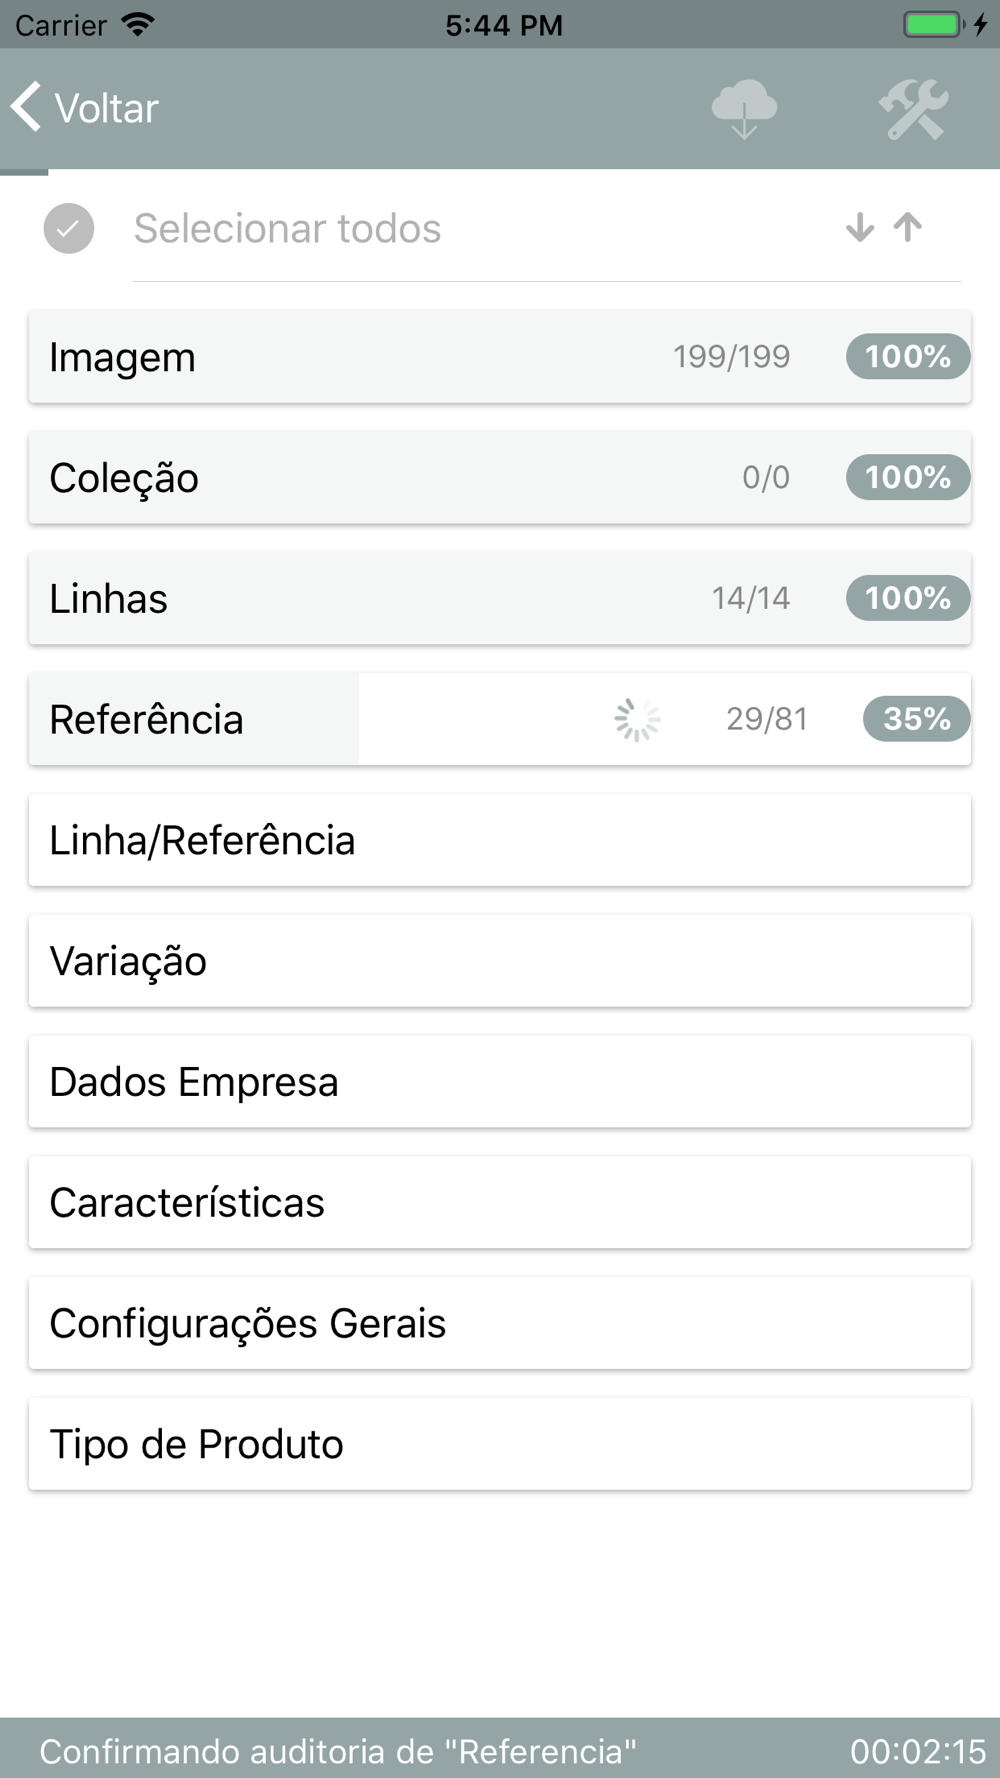Tap the cloud download icon

(x=744, y=109)
